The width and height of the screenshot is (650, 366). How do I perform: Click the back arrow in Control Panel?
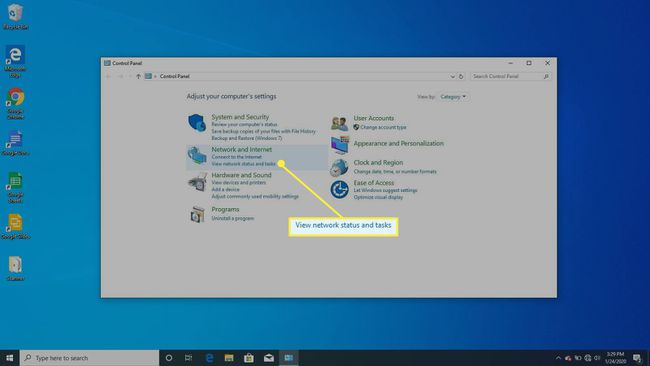(109, 76)
